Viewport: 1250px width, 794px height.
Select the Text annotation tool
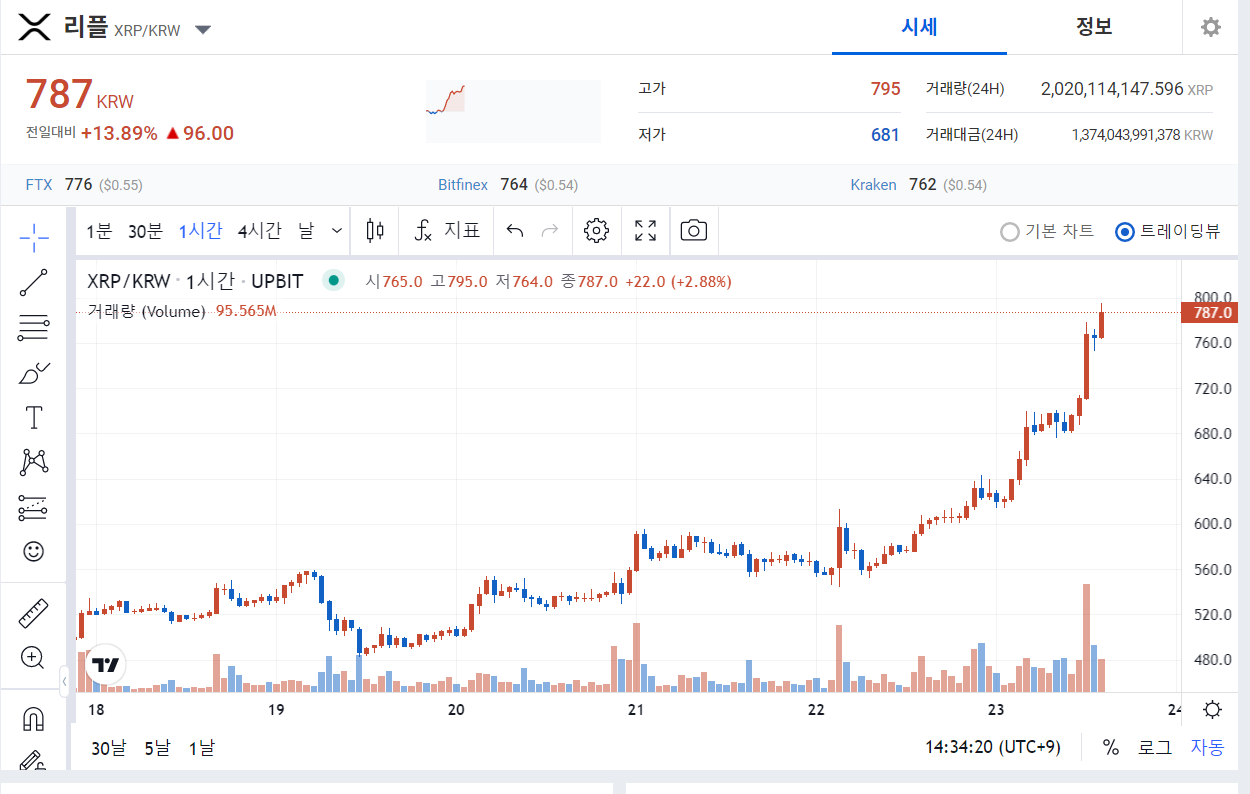(x=34, y=417)
